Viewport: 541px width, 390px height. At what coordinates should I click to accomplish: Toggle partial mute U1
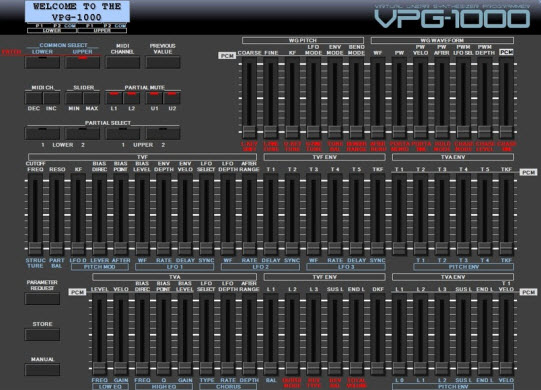[154, 98]
